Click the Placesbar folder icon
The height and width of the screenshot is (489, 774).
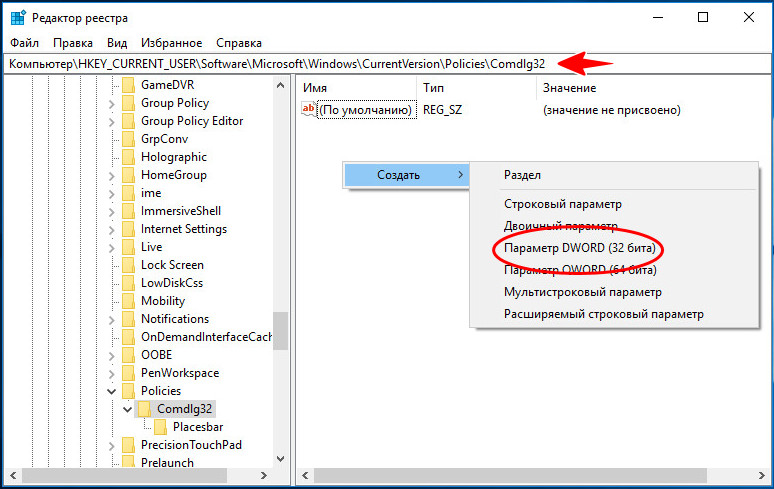160,427
